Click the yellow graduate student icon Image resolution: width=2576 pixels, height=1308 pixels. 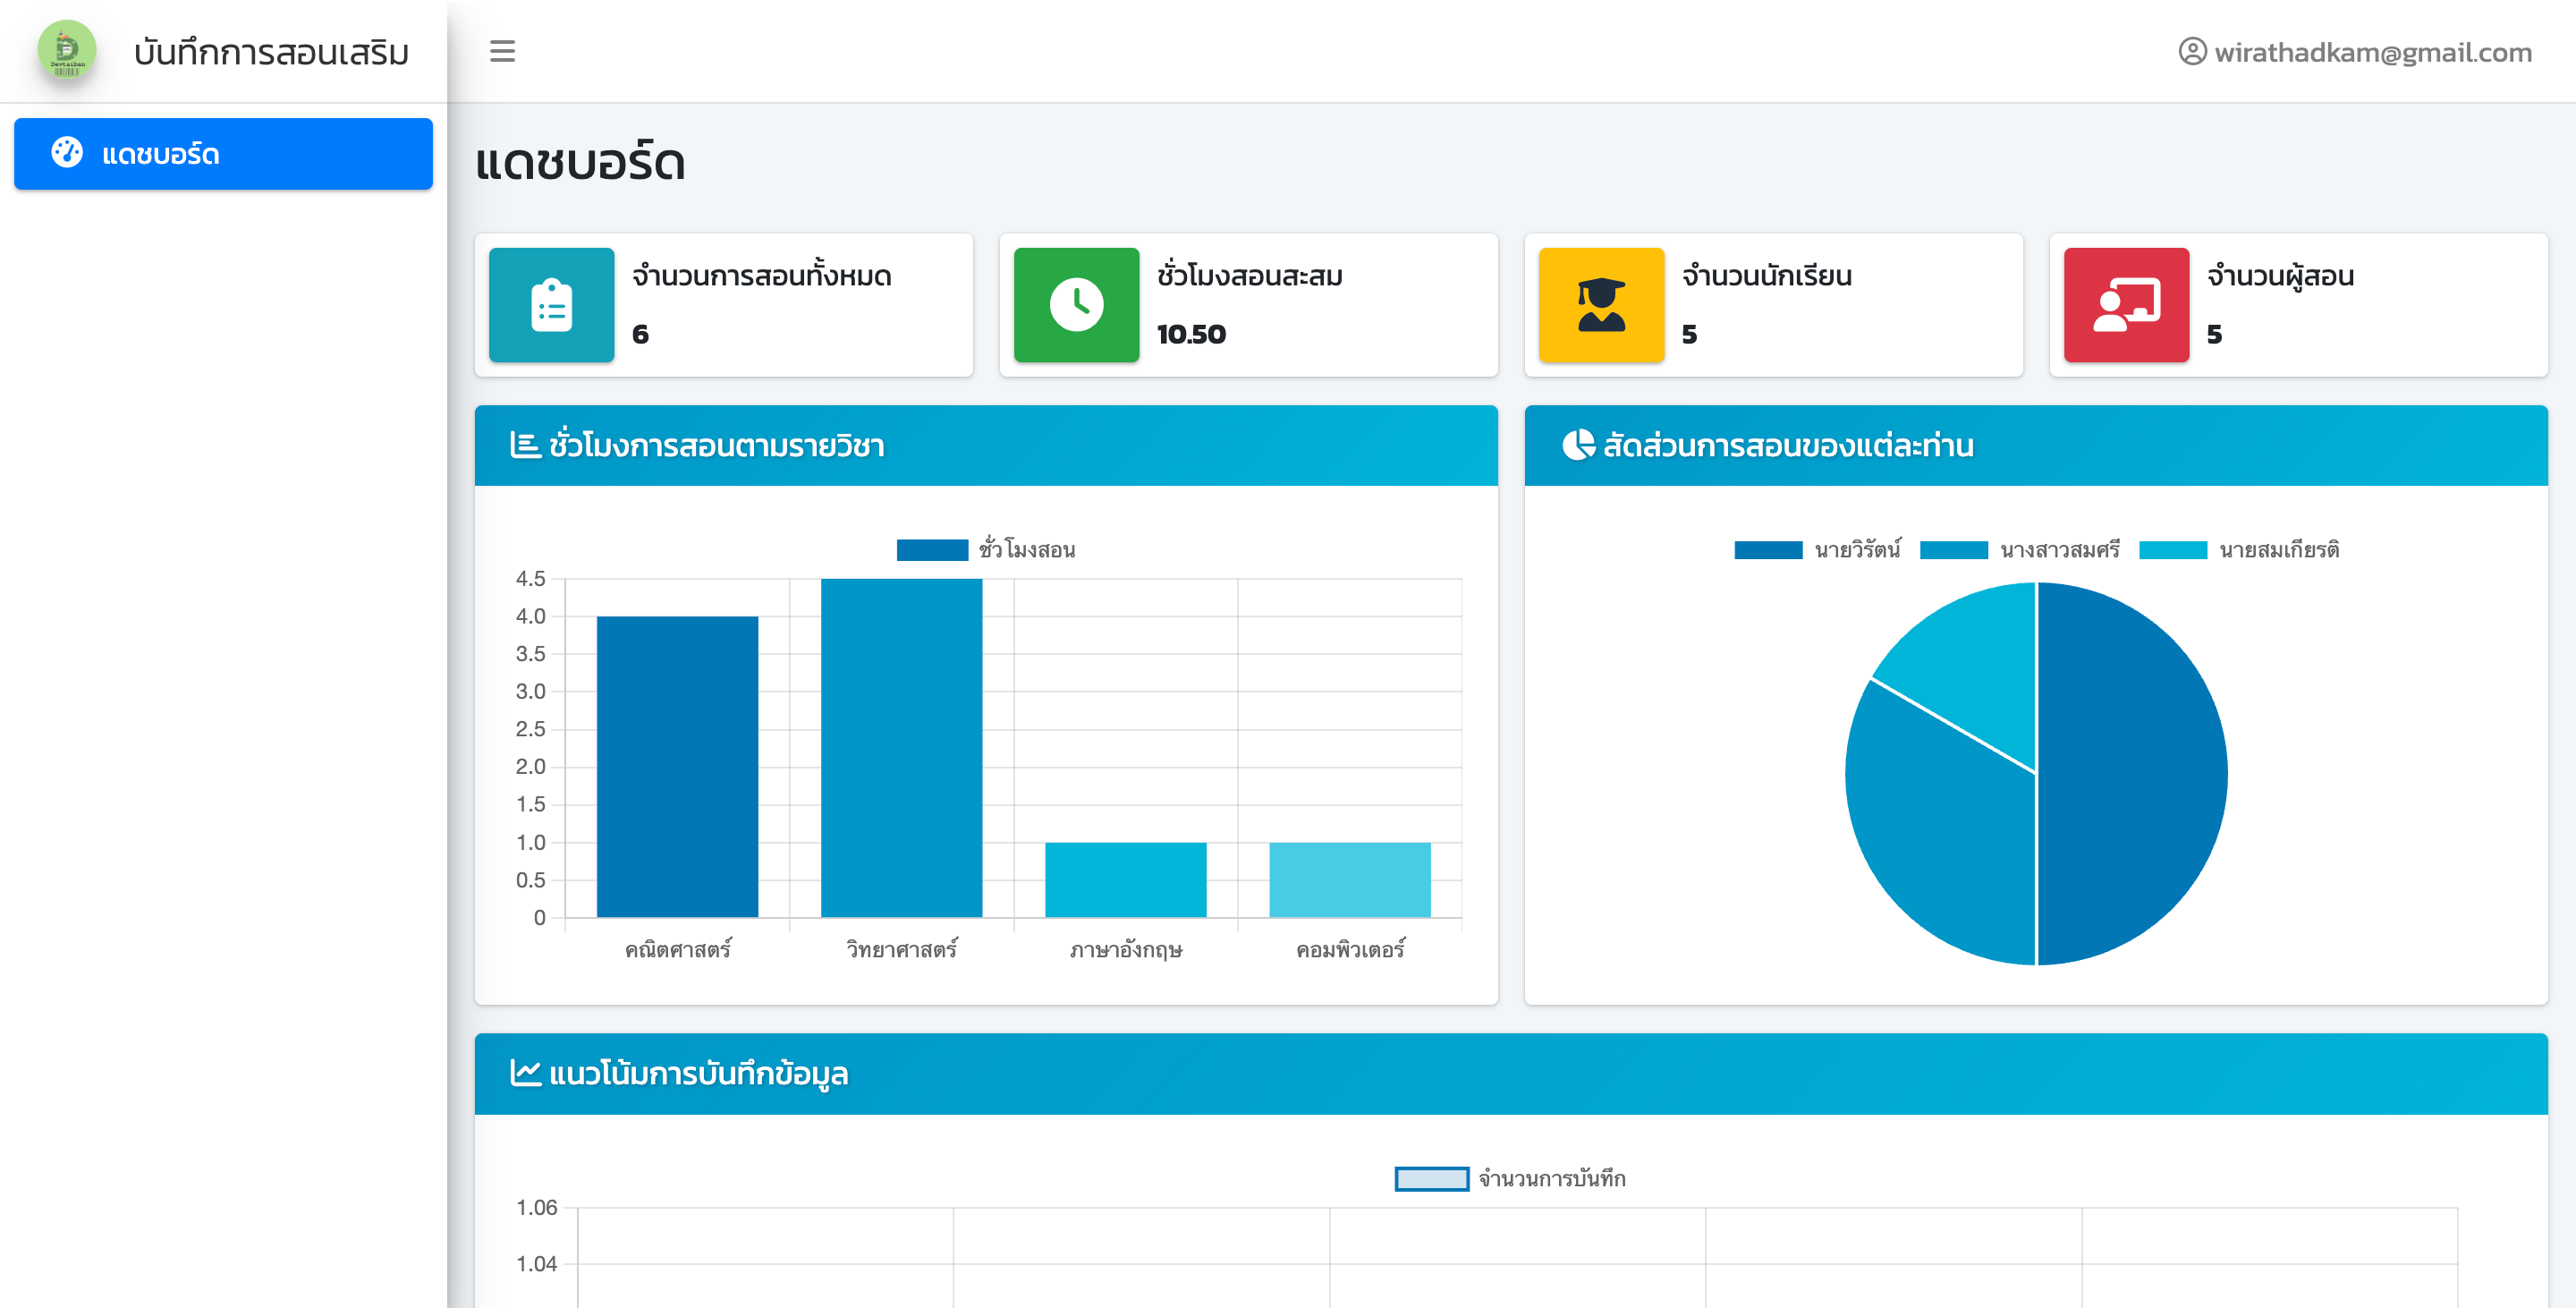click(1600, 305)
